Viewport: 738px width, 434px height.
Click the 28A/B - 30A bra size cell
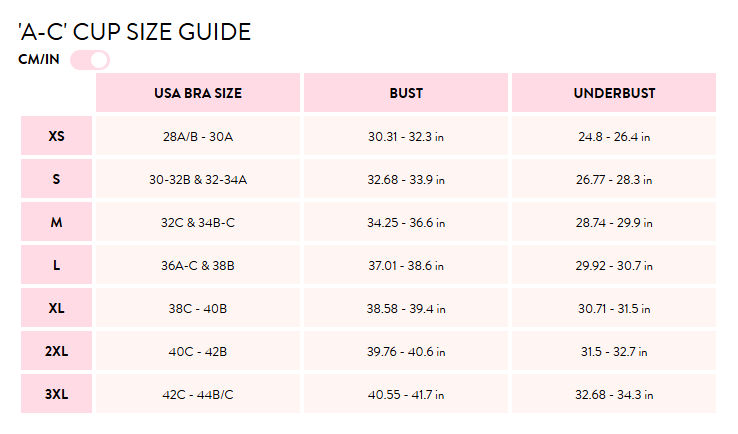click(x=198, y=136)
